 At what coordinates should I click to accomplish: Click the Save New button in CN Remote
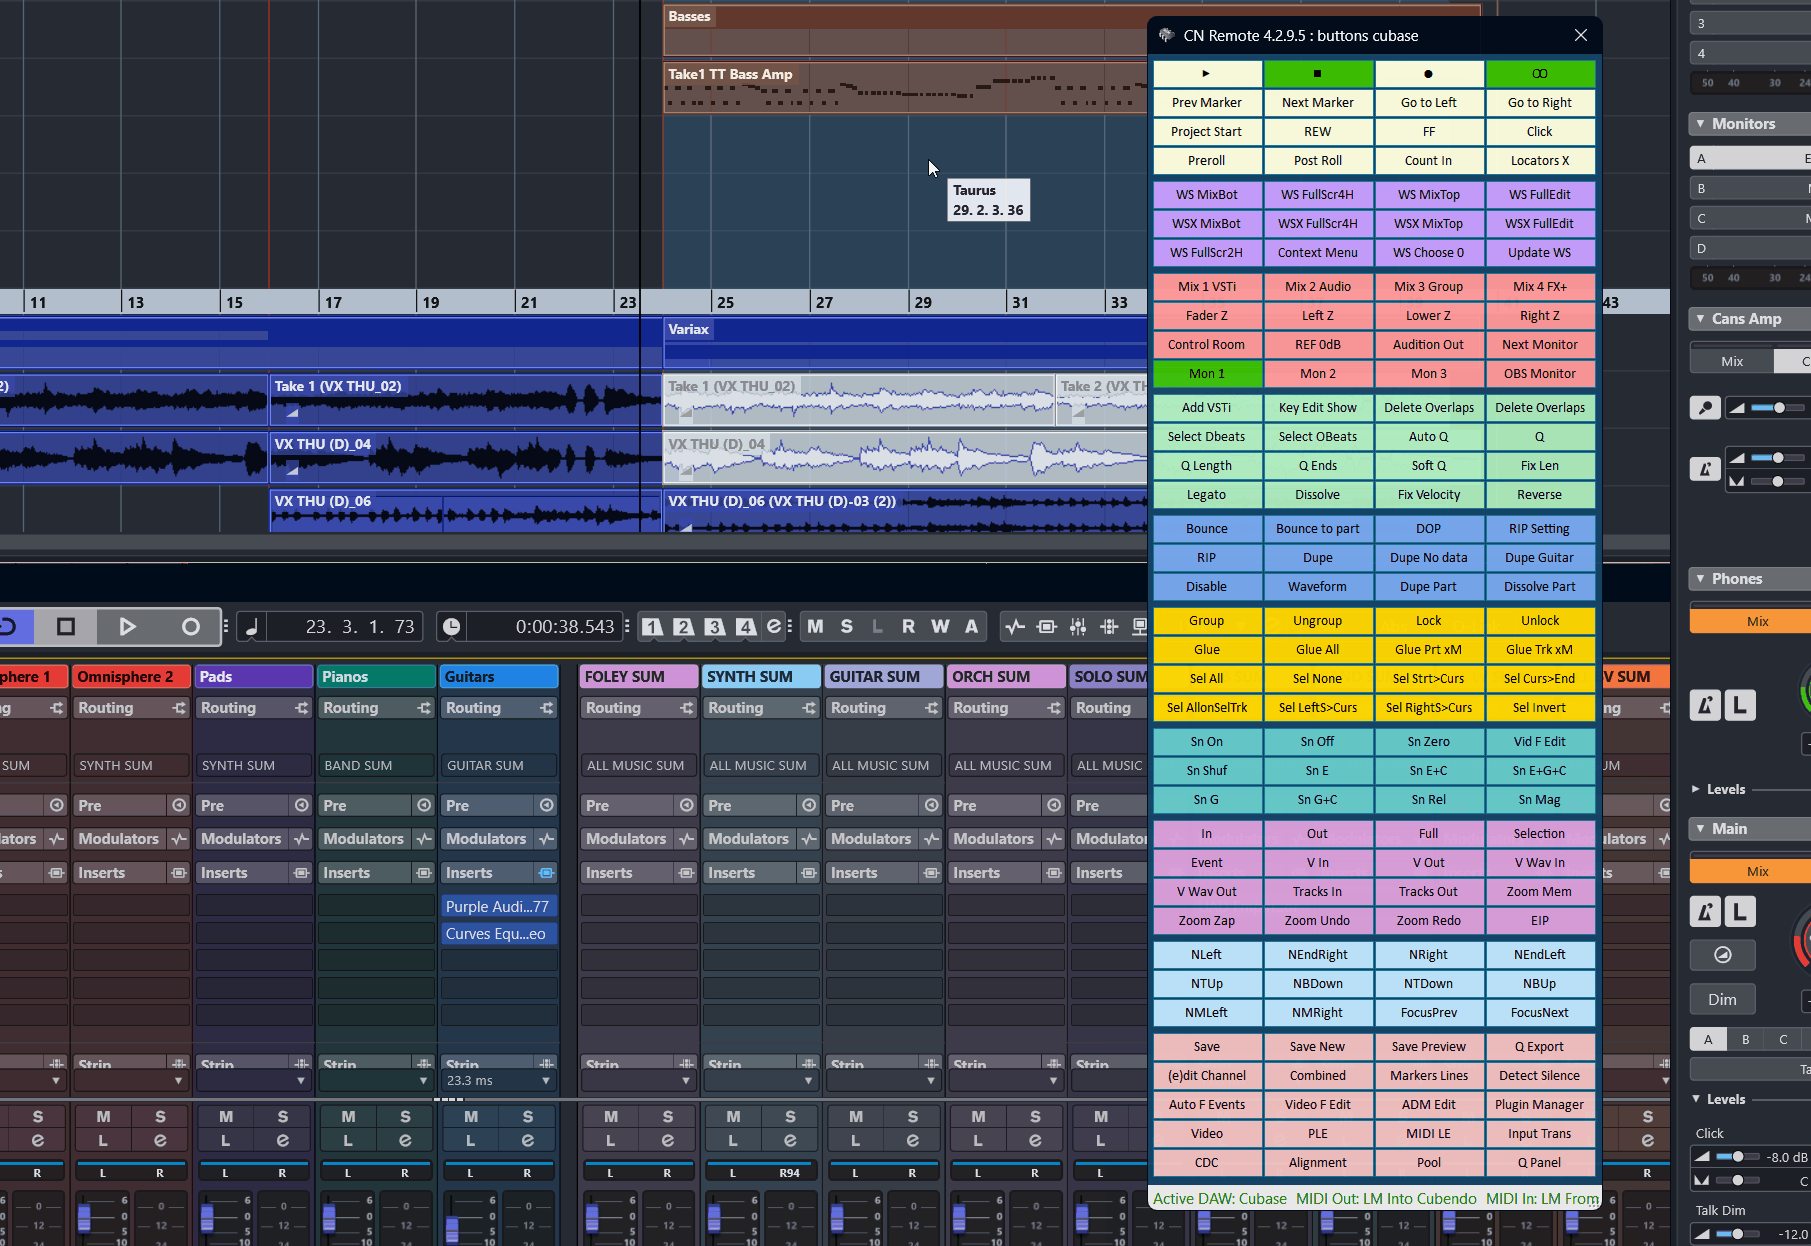click(1318, 1047)
